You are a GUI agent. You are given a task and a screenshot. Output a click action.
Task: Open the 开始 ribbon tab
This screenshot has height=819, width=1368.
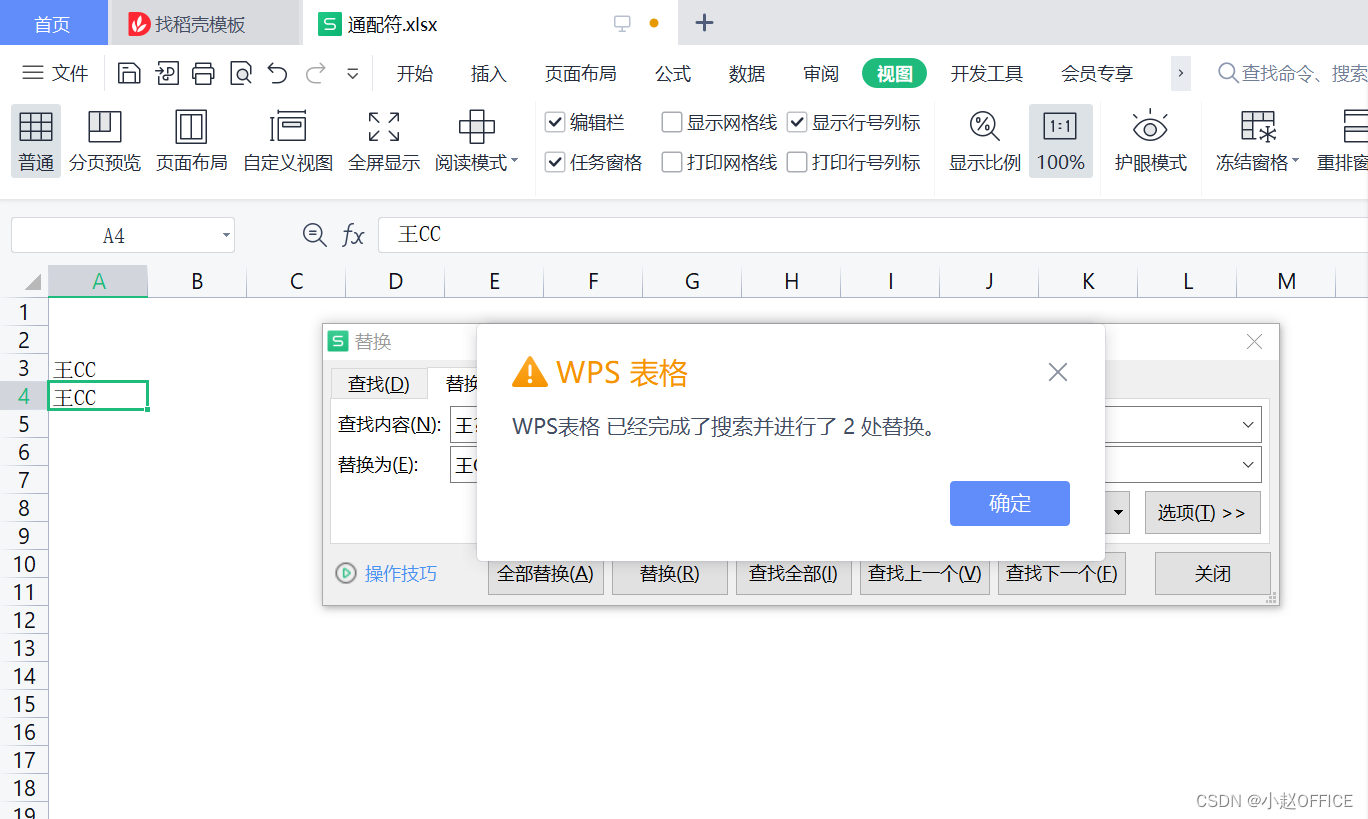(x=415, y=73)
